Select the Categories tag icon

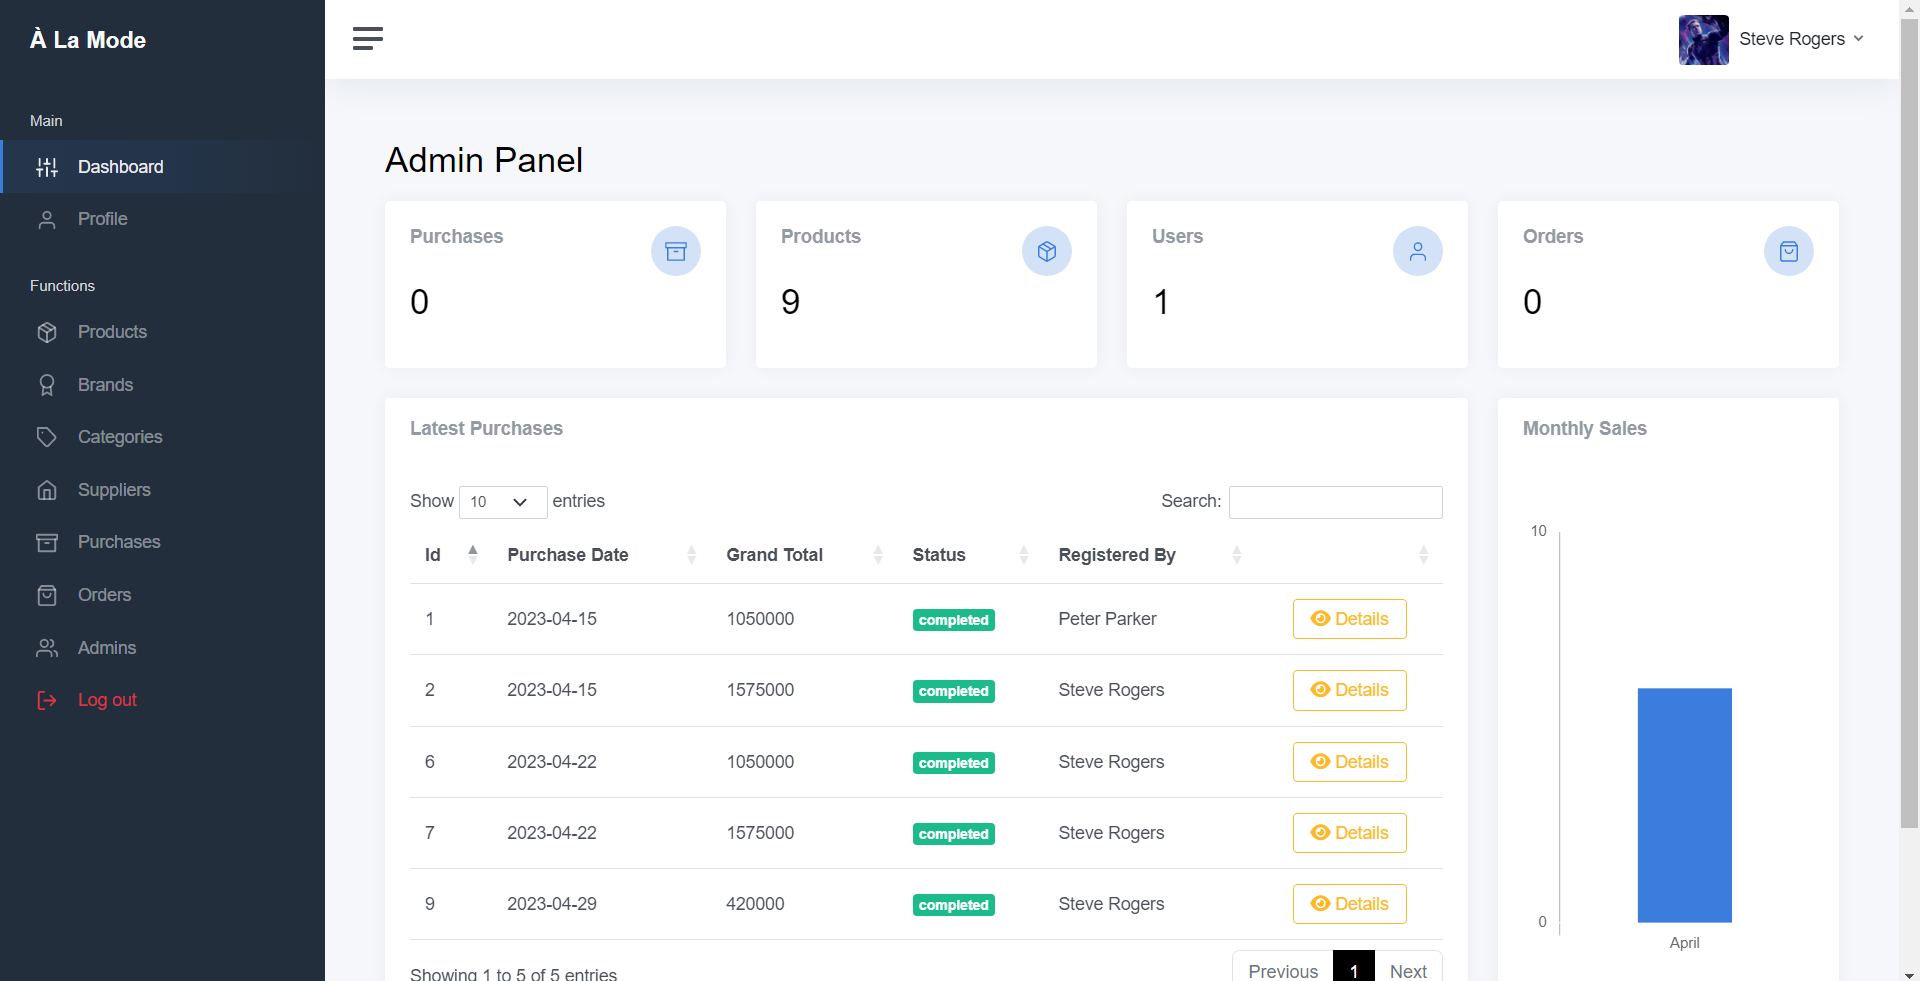tap(47, 437)
